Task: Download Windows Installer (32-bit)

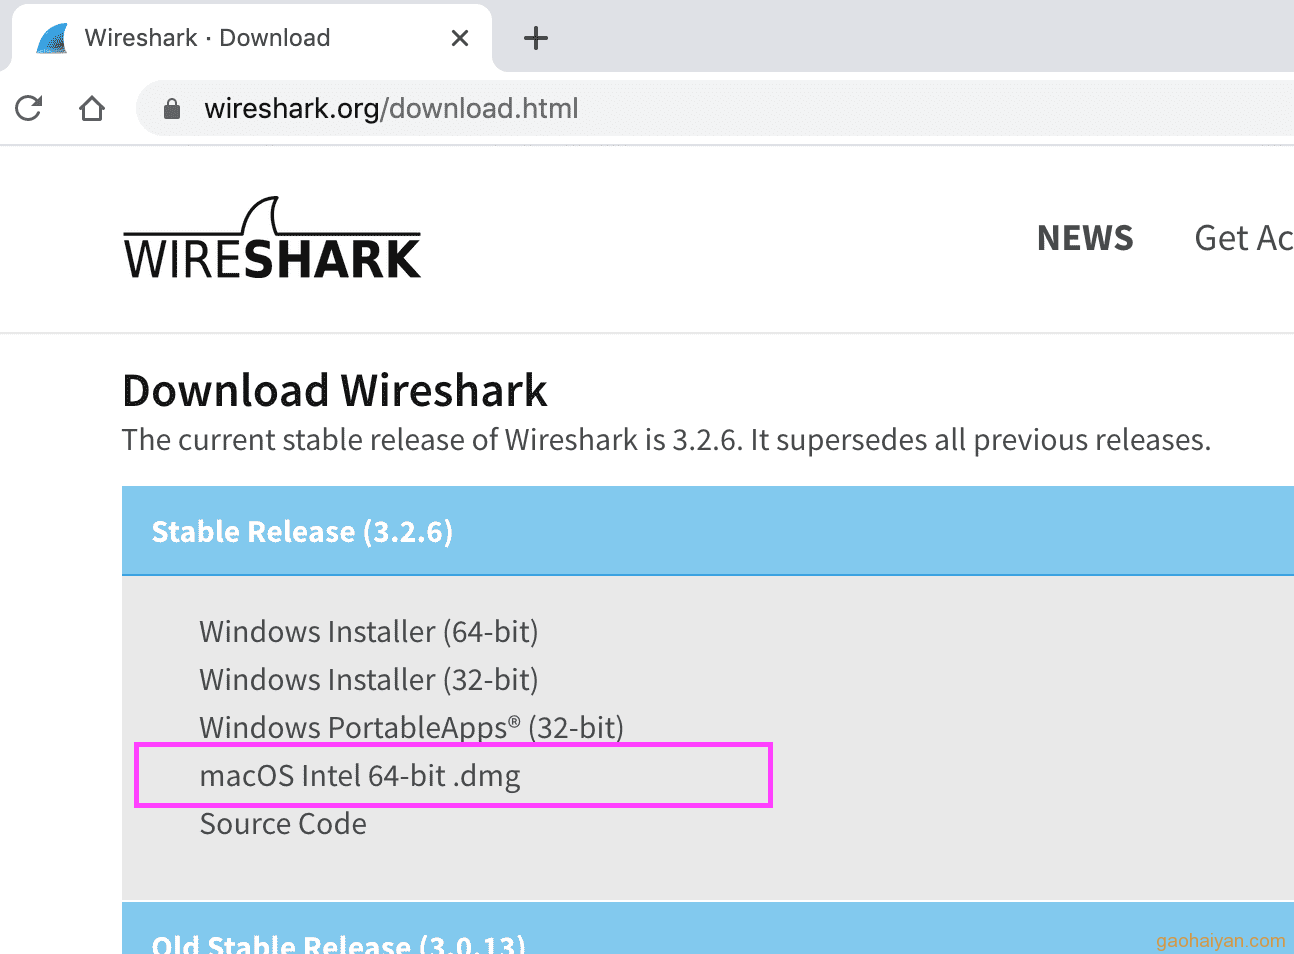Action: [369, 680]
